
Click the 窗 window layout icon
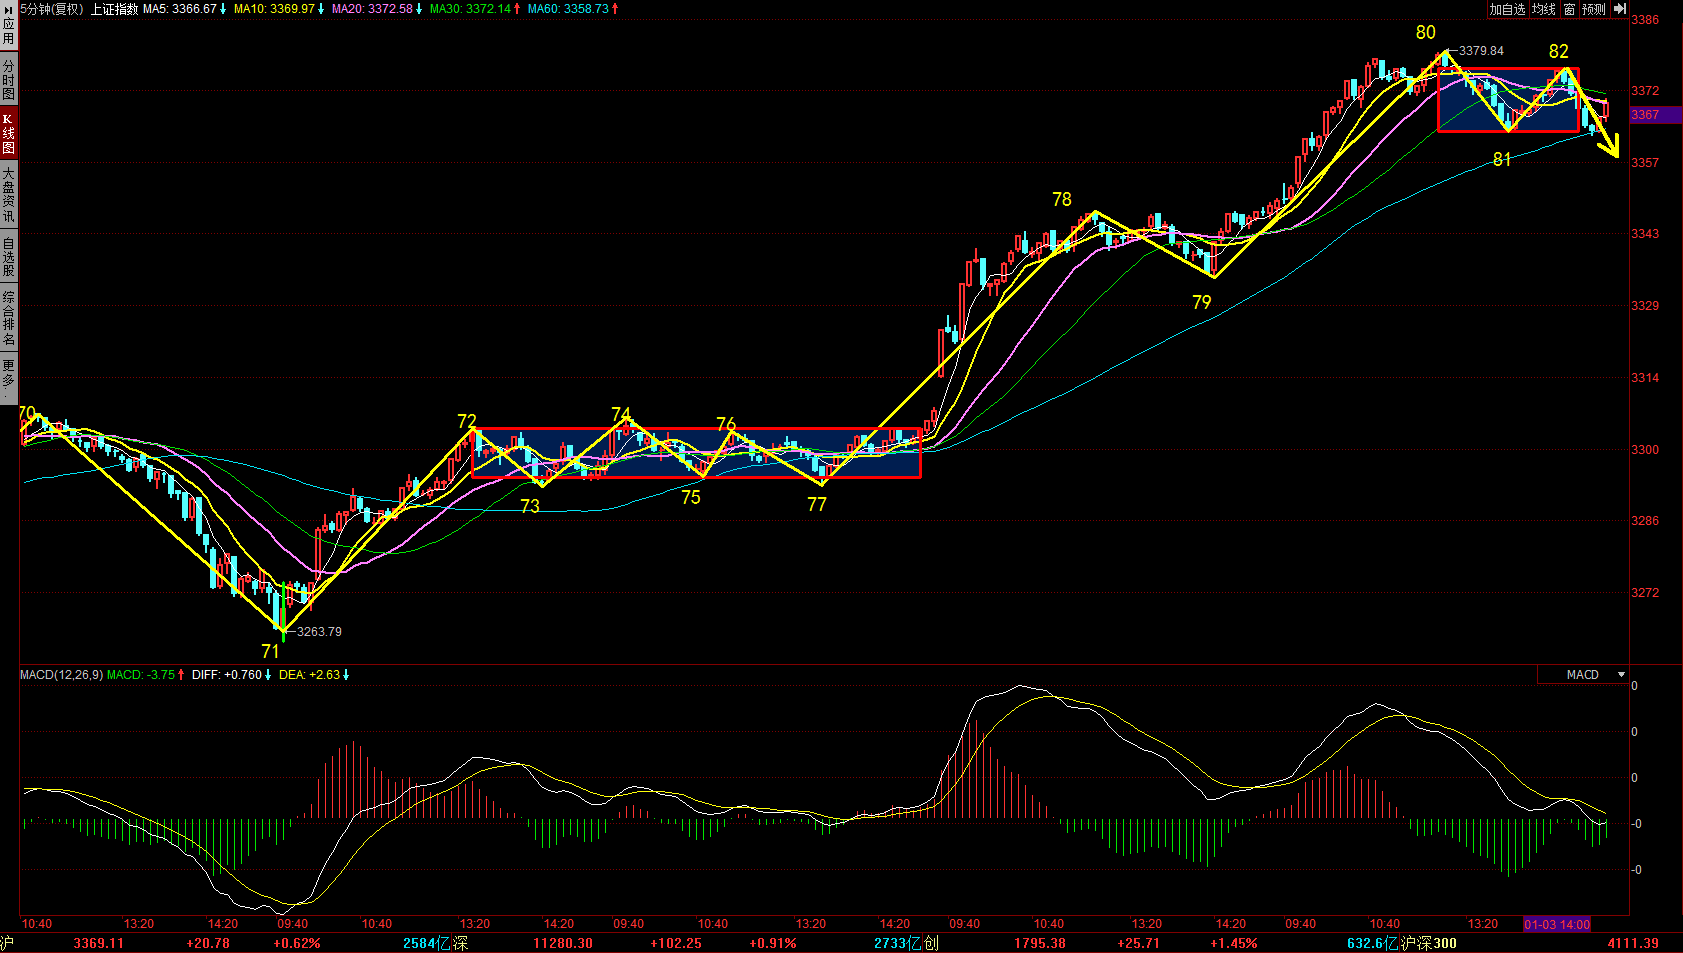click(x=1569, y=9)
